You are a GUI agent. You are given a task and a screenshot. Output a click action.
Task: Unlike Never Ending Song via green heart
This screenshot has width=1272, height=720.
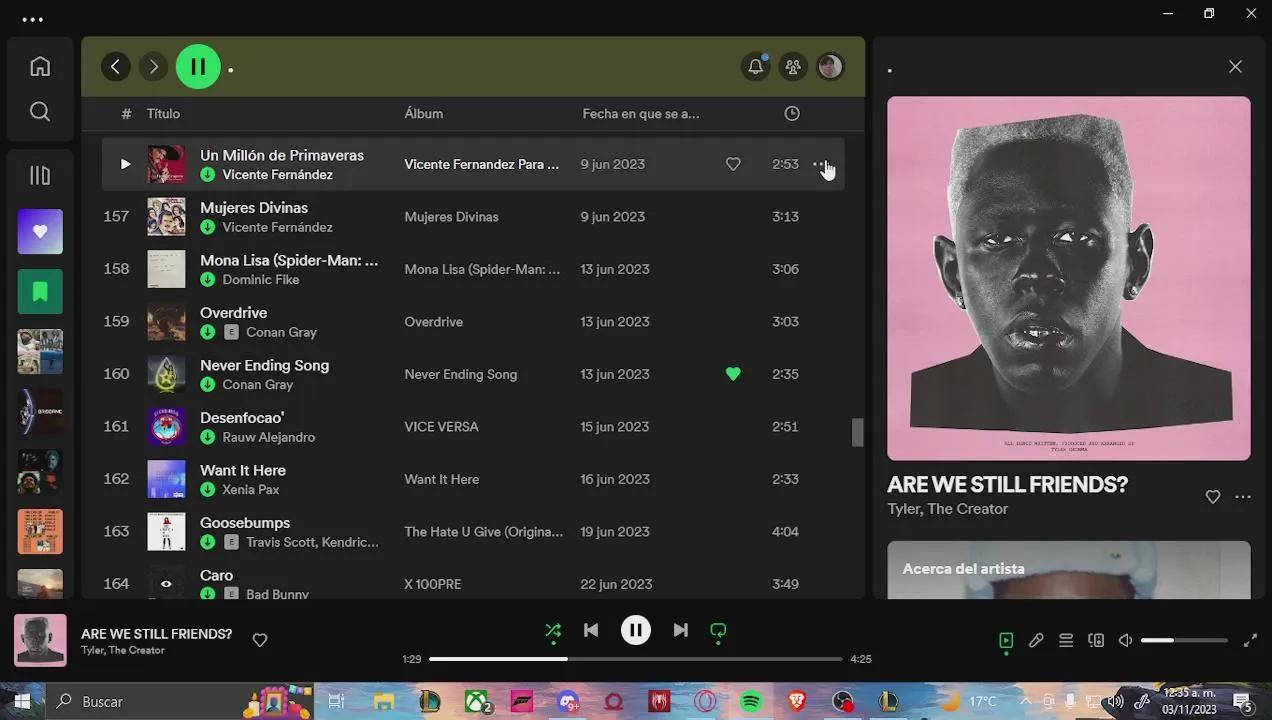tap(733, 374)
